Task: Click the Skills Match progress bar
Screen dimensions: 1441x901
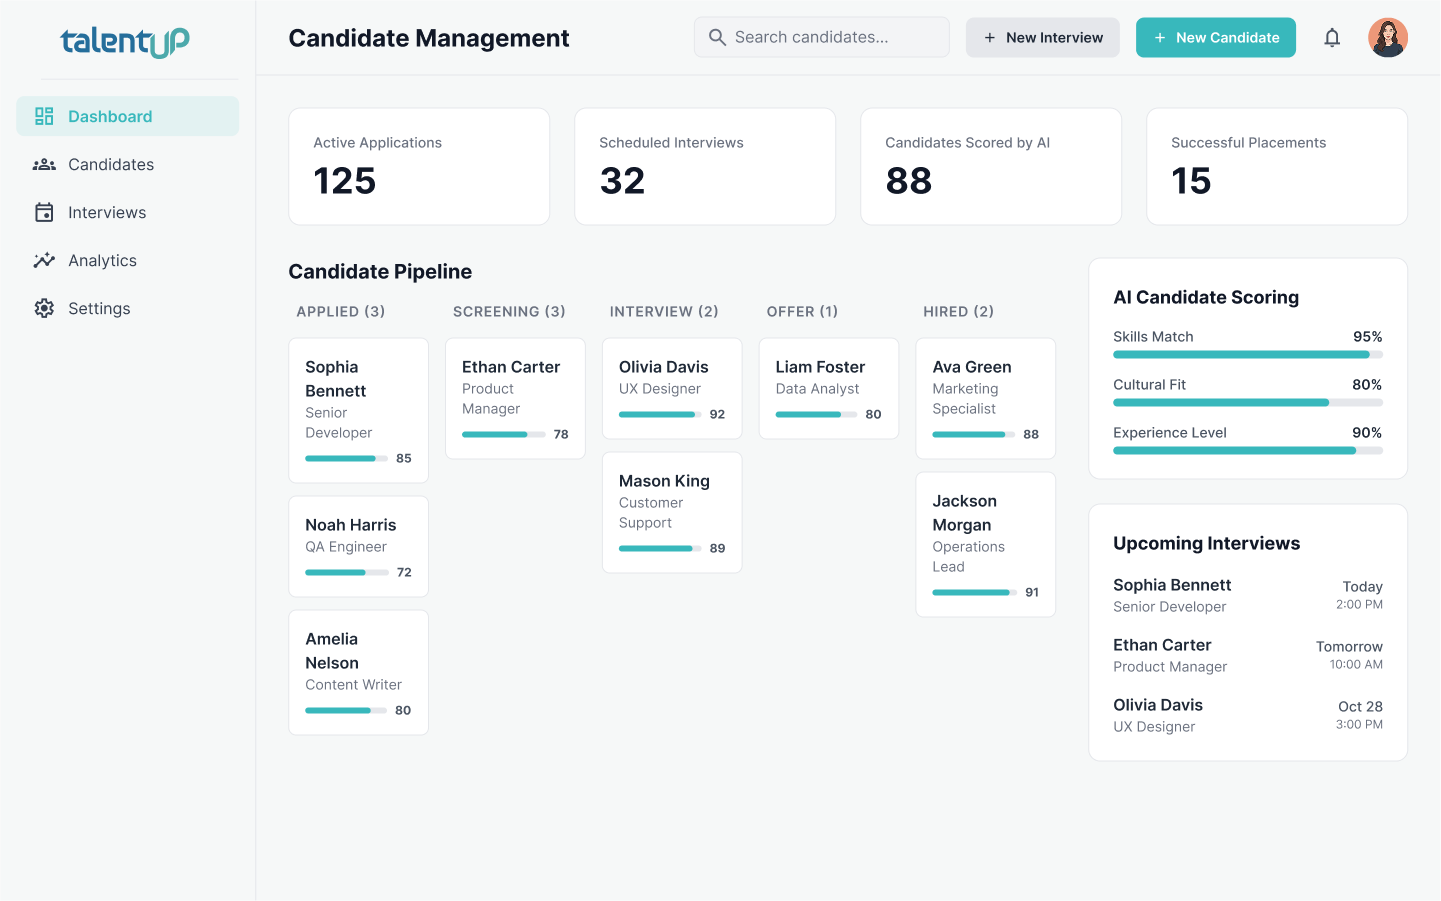Action: pos(1247,355)
